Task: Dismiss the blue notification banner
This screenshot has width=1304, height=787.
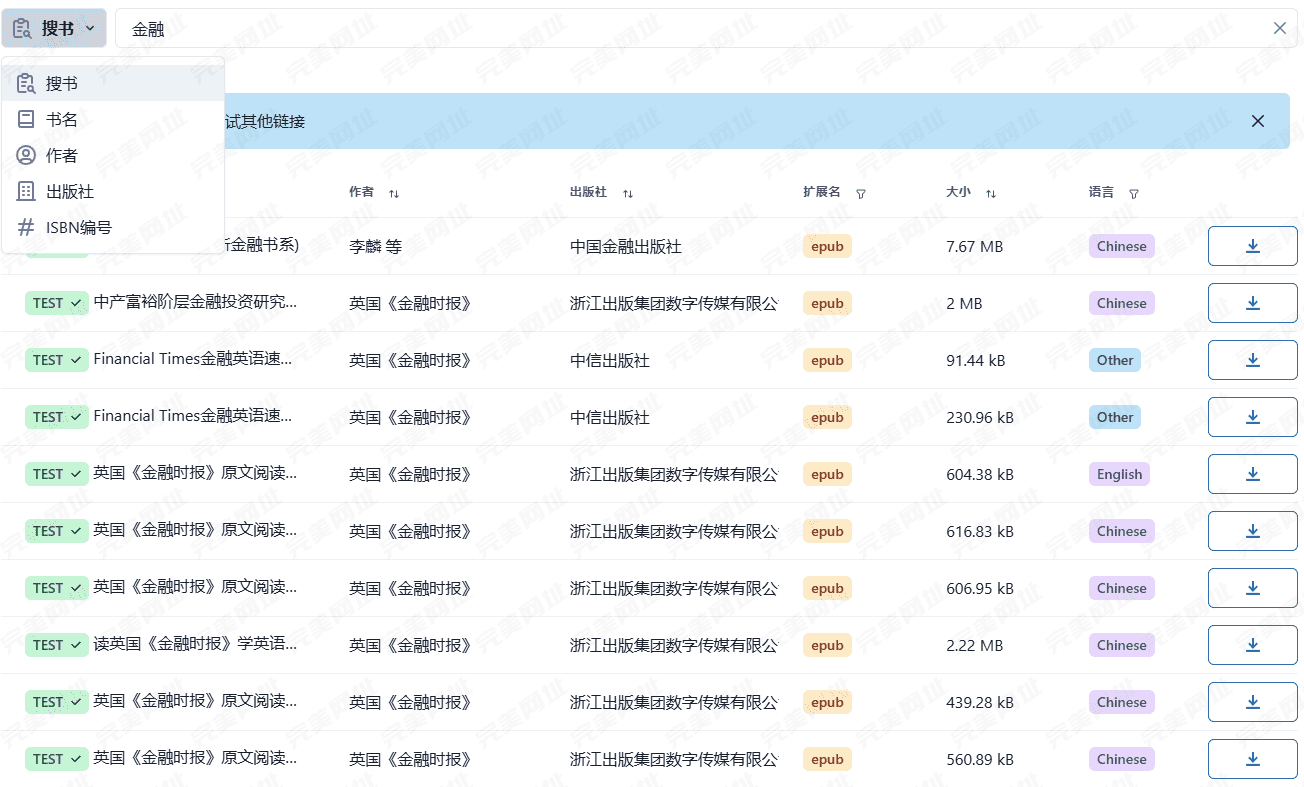Action: [1258, 121]
